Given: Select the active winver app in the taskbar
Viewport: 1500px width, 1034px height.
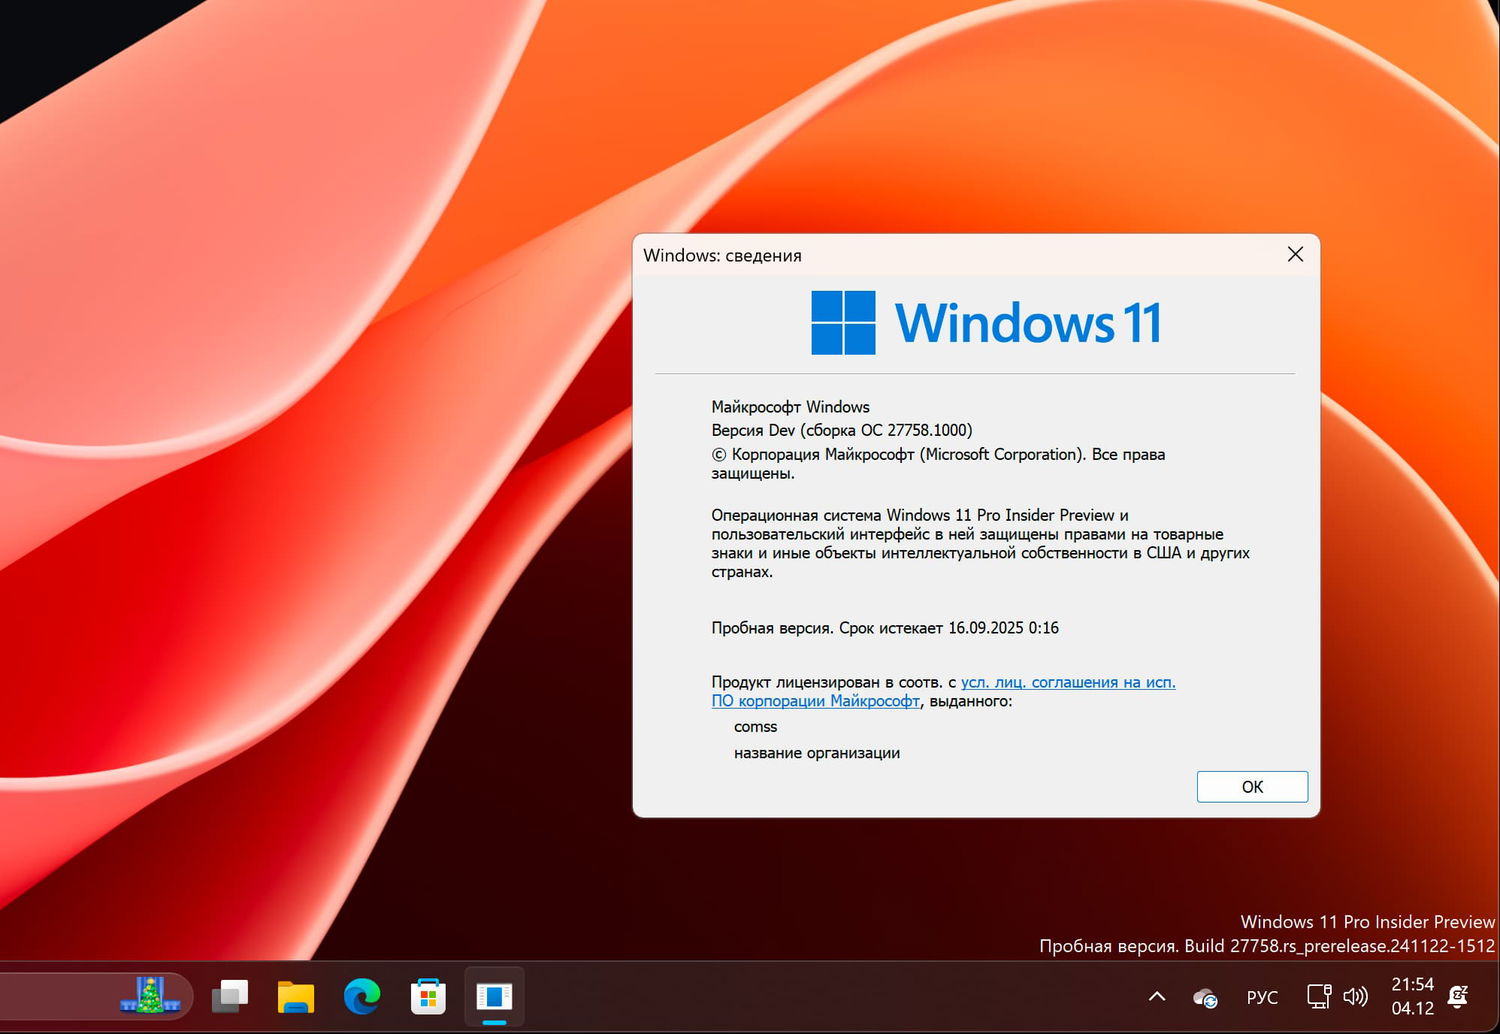Looking at the screenshot, I should pyautogui.click(x=494, y=994).
